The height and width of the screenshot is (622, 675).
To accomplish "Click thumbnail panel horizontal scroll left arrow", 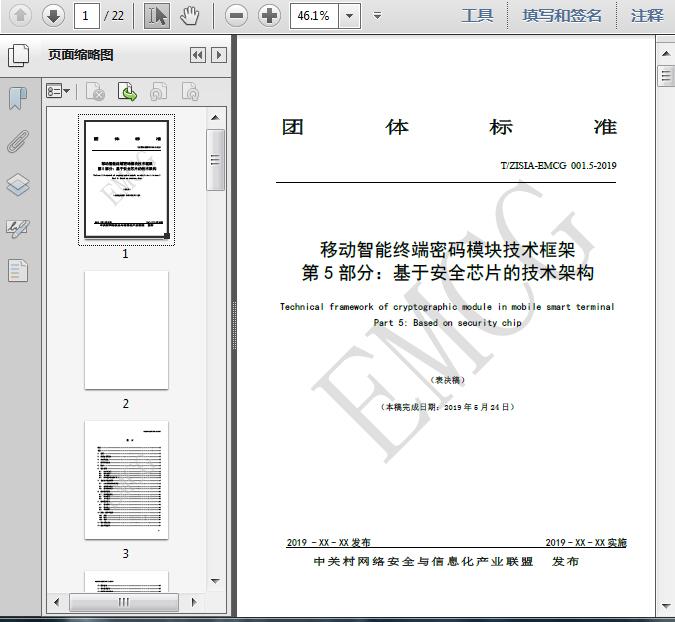I will [x=56, y=602].
